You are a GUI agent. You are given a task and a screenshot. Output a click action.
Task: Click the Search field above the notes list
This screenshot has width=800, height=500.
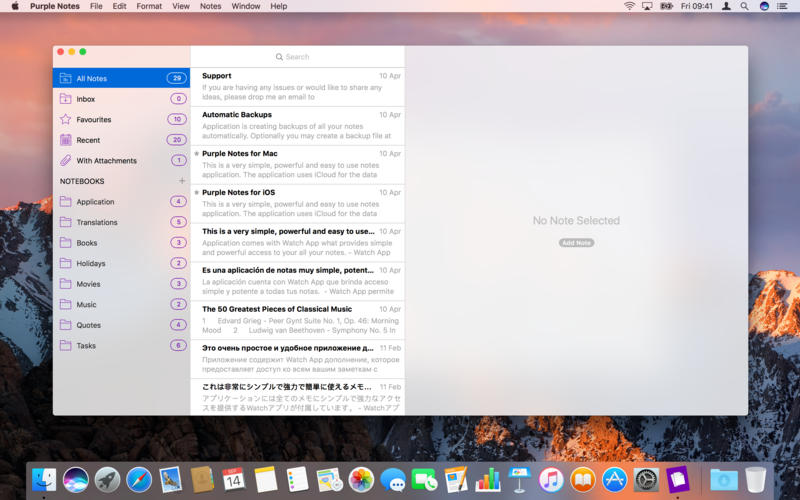coord(297,57)
